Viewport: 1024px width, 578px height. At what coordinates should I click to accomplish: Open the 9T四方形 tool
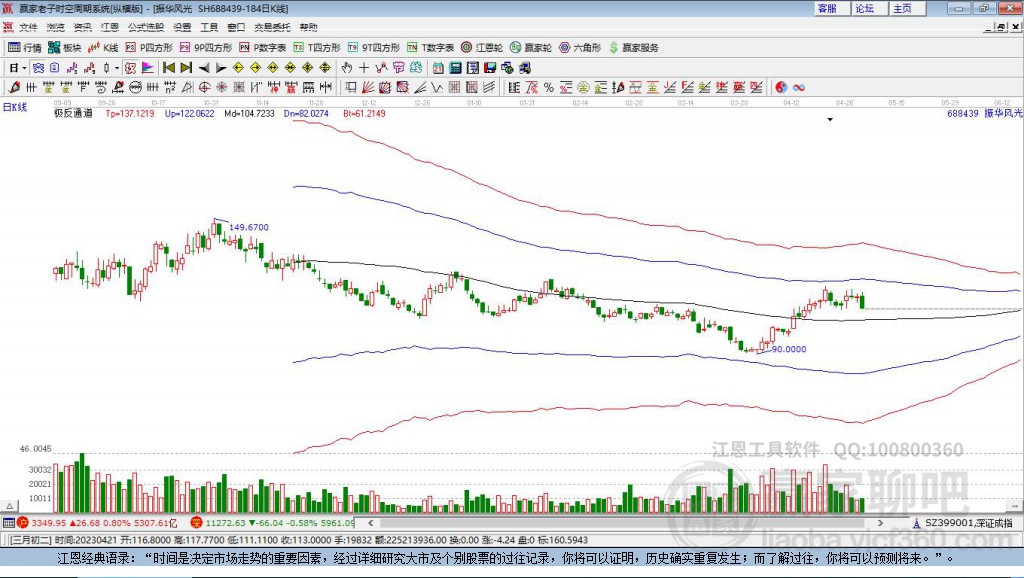(374, 48)
